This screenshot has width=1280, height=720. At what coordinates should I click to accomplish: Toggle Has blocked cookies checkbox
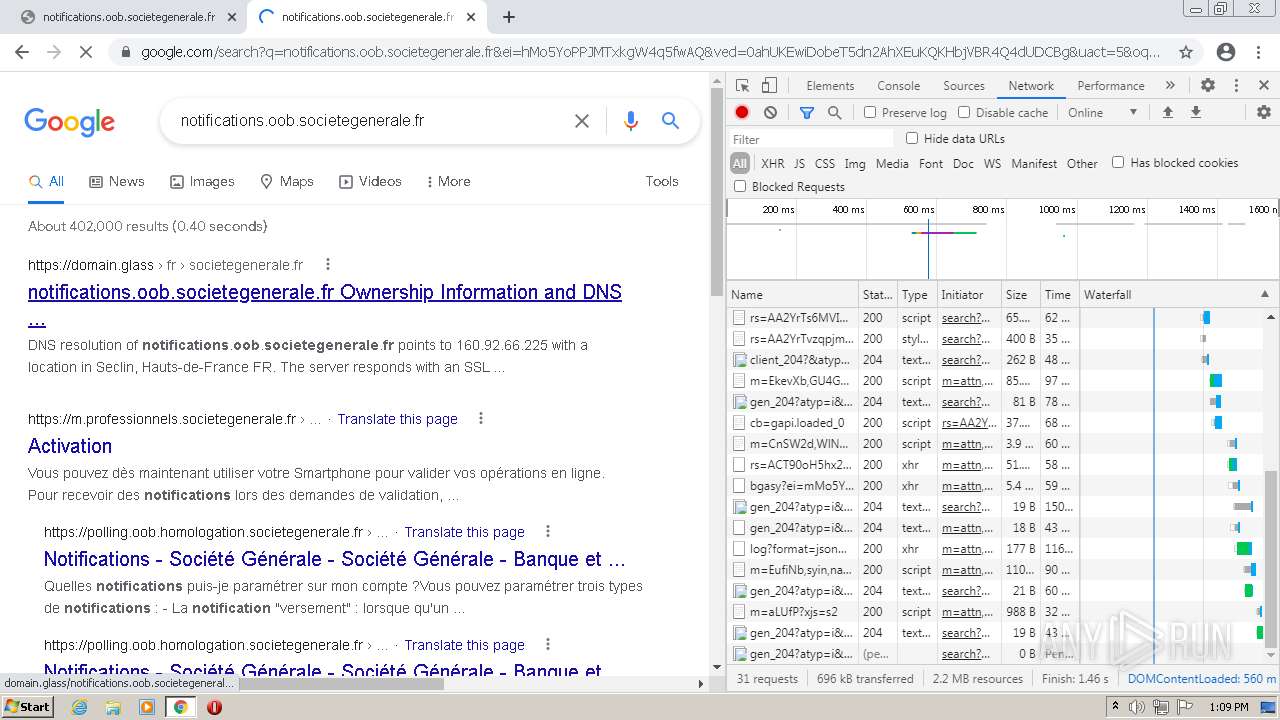click(x=1118, y=162)
